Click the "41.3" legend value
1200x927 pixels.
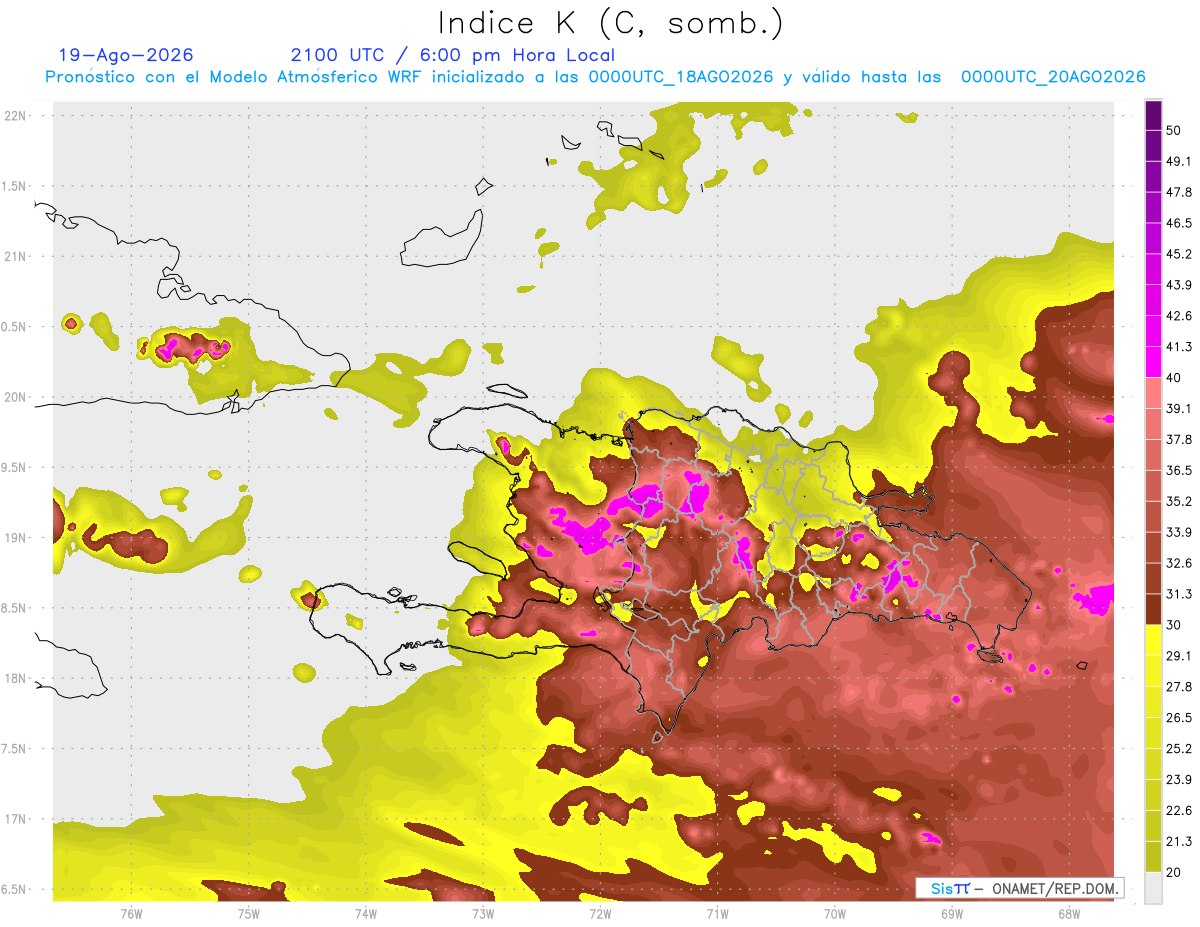[x=1179, y=347]
